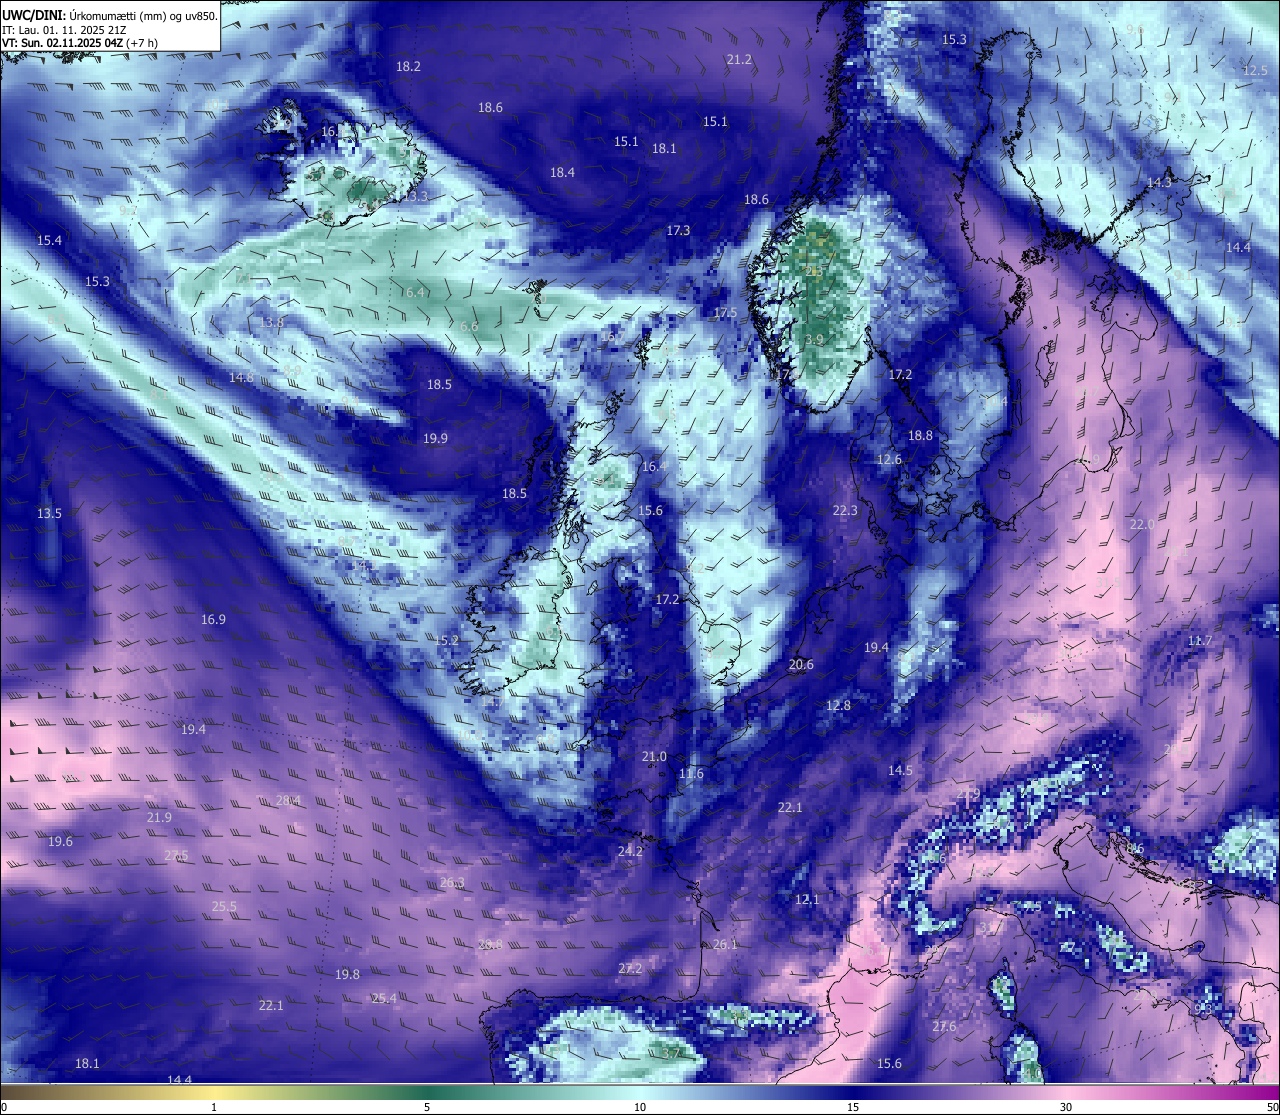Select the 20.6 value label
Viewport: 1280px width, 1115px height.
pos(801,665)
